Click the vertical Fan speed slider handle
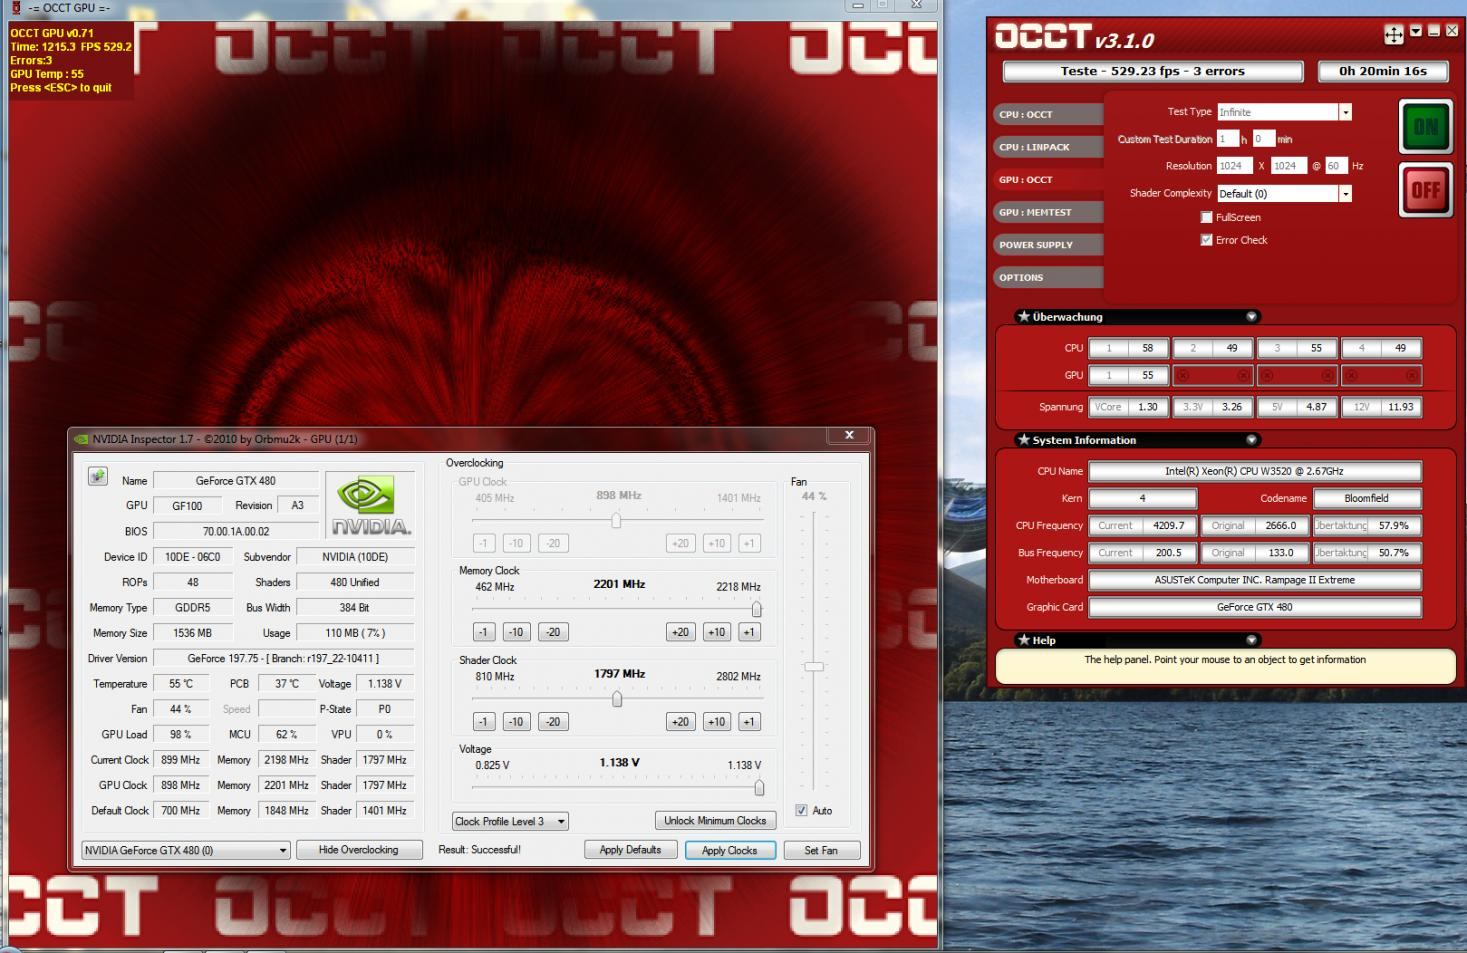Viewport: 1467px width, 953px height. [814, 666]
